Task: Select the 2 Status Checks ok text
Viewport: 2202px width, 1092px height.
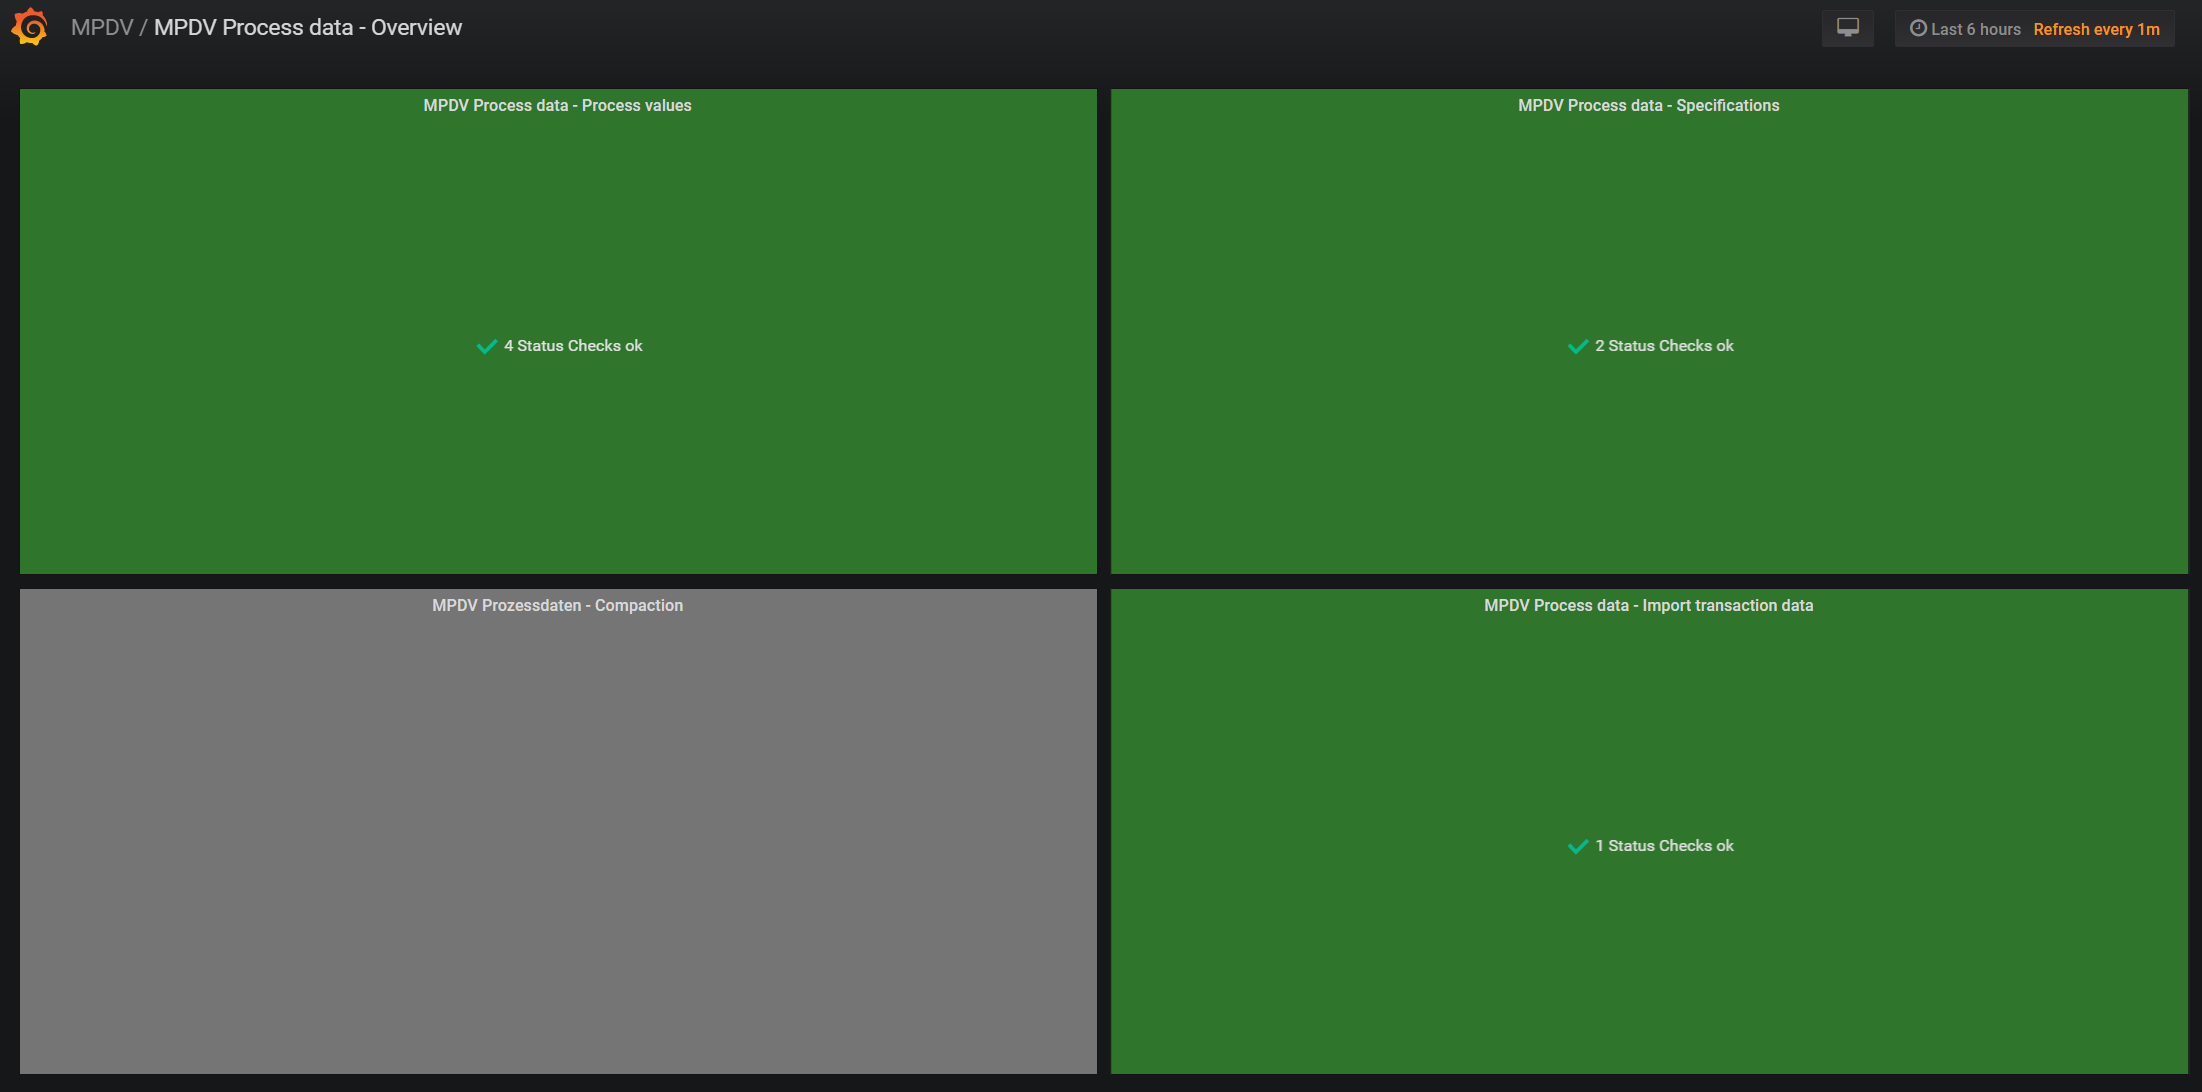Action: [x=1664, y=346]
